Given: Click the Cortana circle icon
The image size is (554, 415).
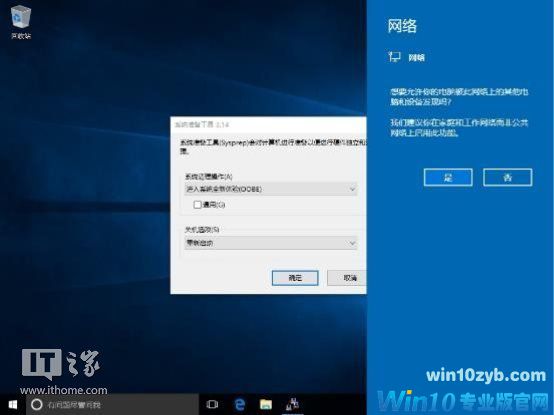Looking at the screenshot, I should [37, 404].
